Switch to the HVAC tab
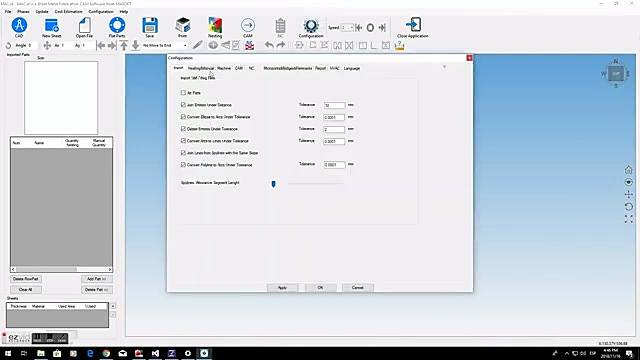The height and width of the screenshot is (360, 640). (x=335, y=68)
